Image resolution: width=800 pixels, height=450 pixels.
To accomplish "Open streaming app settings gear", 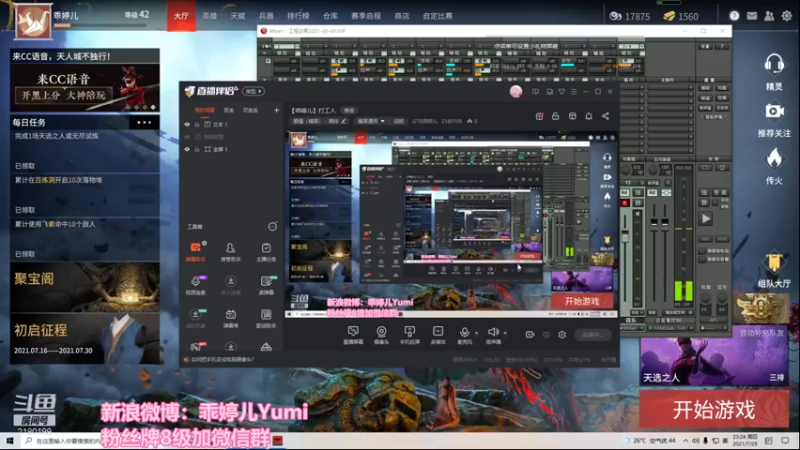I will 562,335.
